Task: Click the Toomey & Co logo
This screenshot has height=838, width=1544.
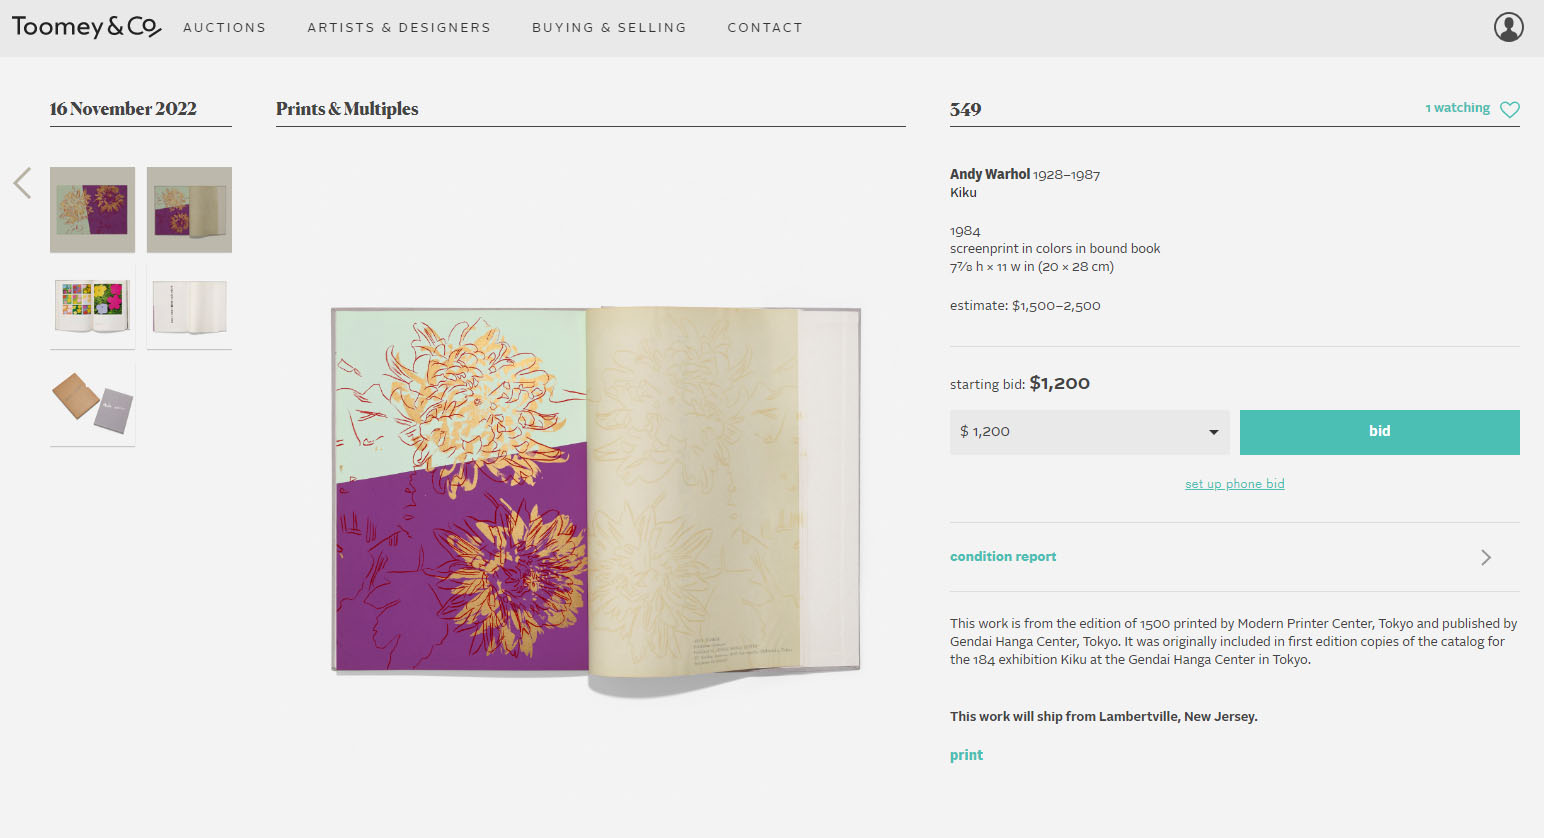Action: point(86,27)
